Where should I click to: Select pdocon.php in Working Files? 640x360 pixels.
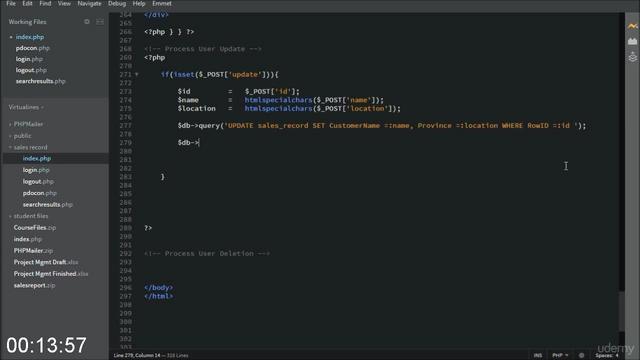(x=33, y=48)
